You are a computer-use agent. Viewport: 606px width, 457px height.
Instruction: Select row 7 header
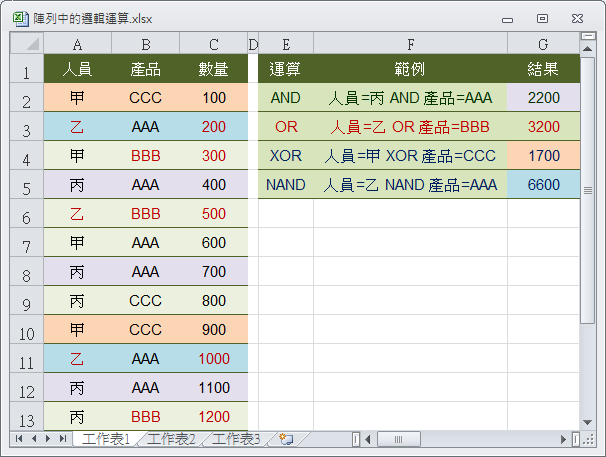pos(27,242)
